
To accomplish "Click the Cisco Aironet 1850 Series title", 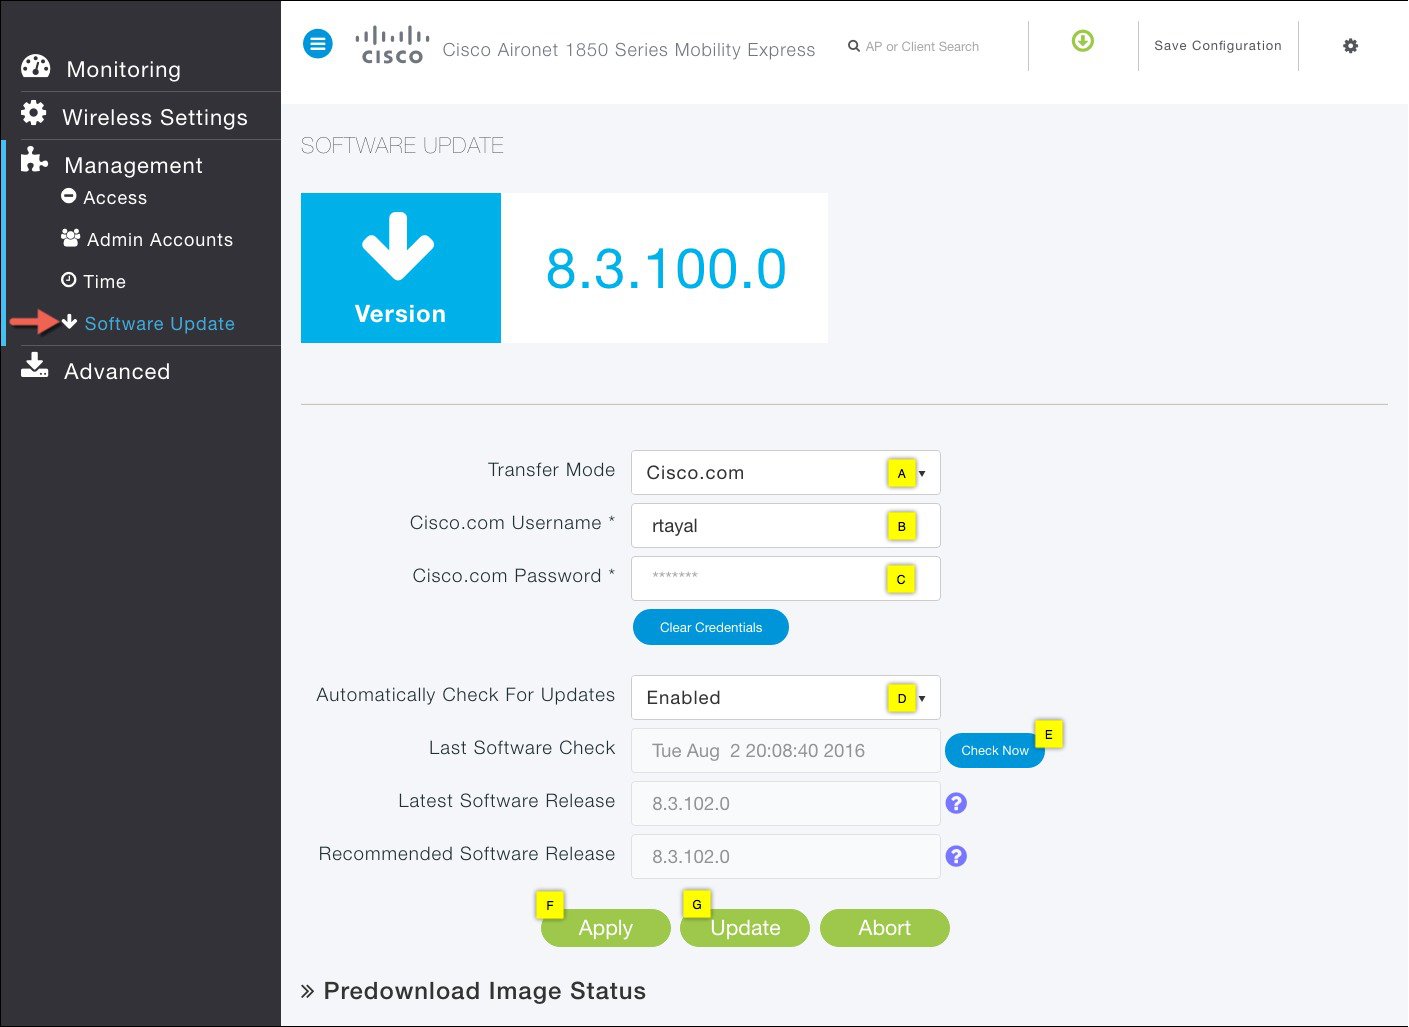I will [629, 50].
